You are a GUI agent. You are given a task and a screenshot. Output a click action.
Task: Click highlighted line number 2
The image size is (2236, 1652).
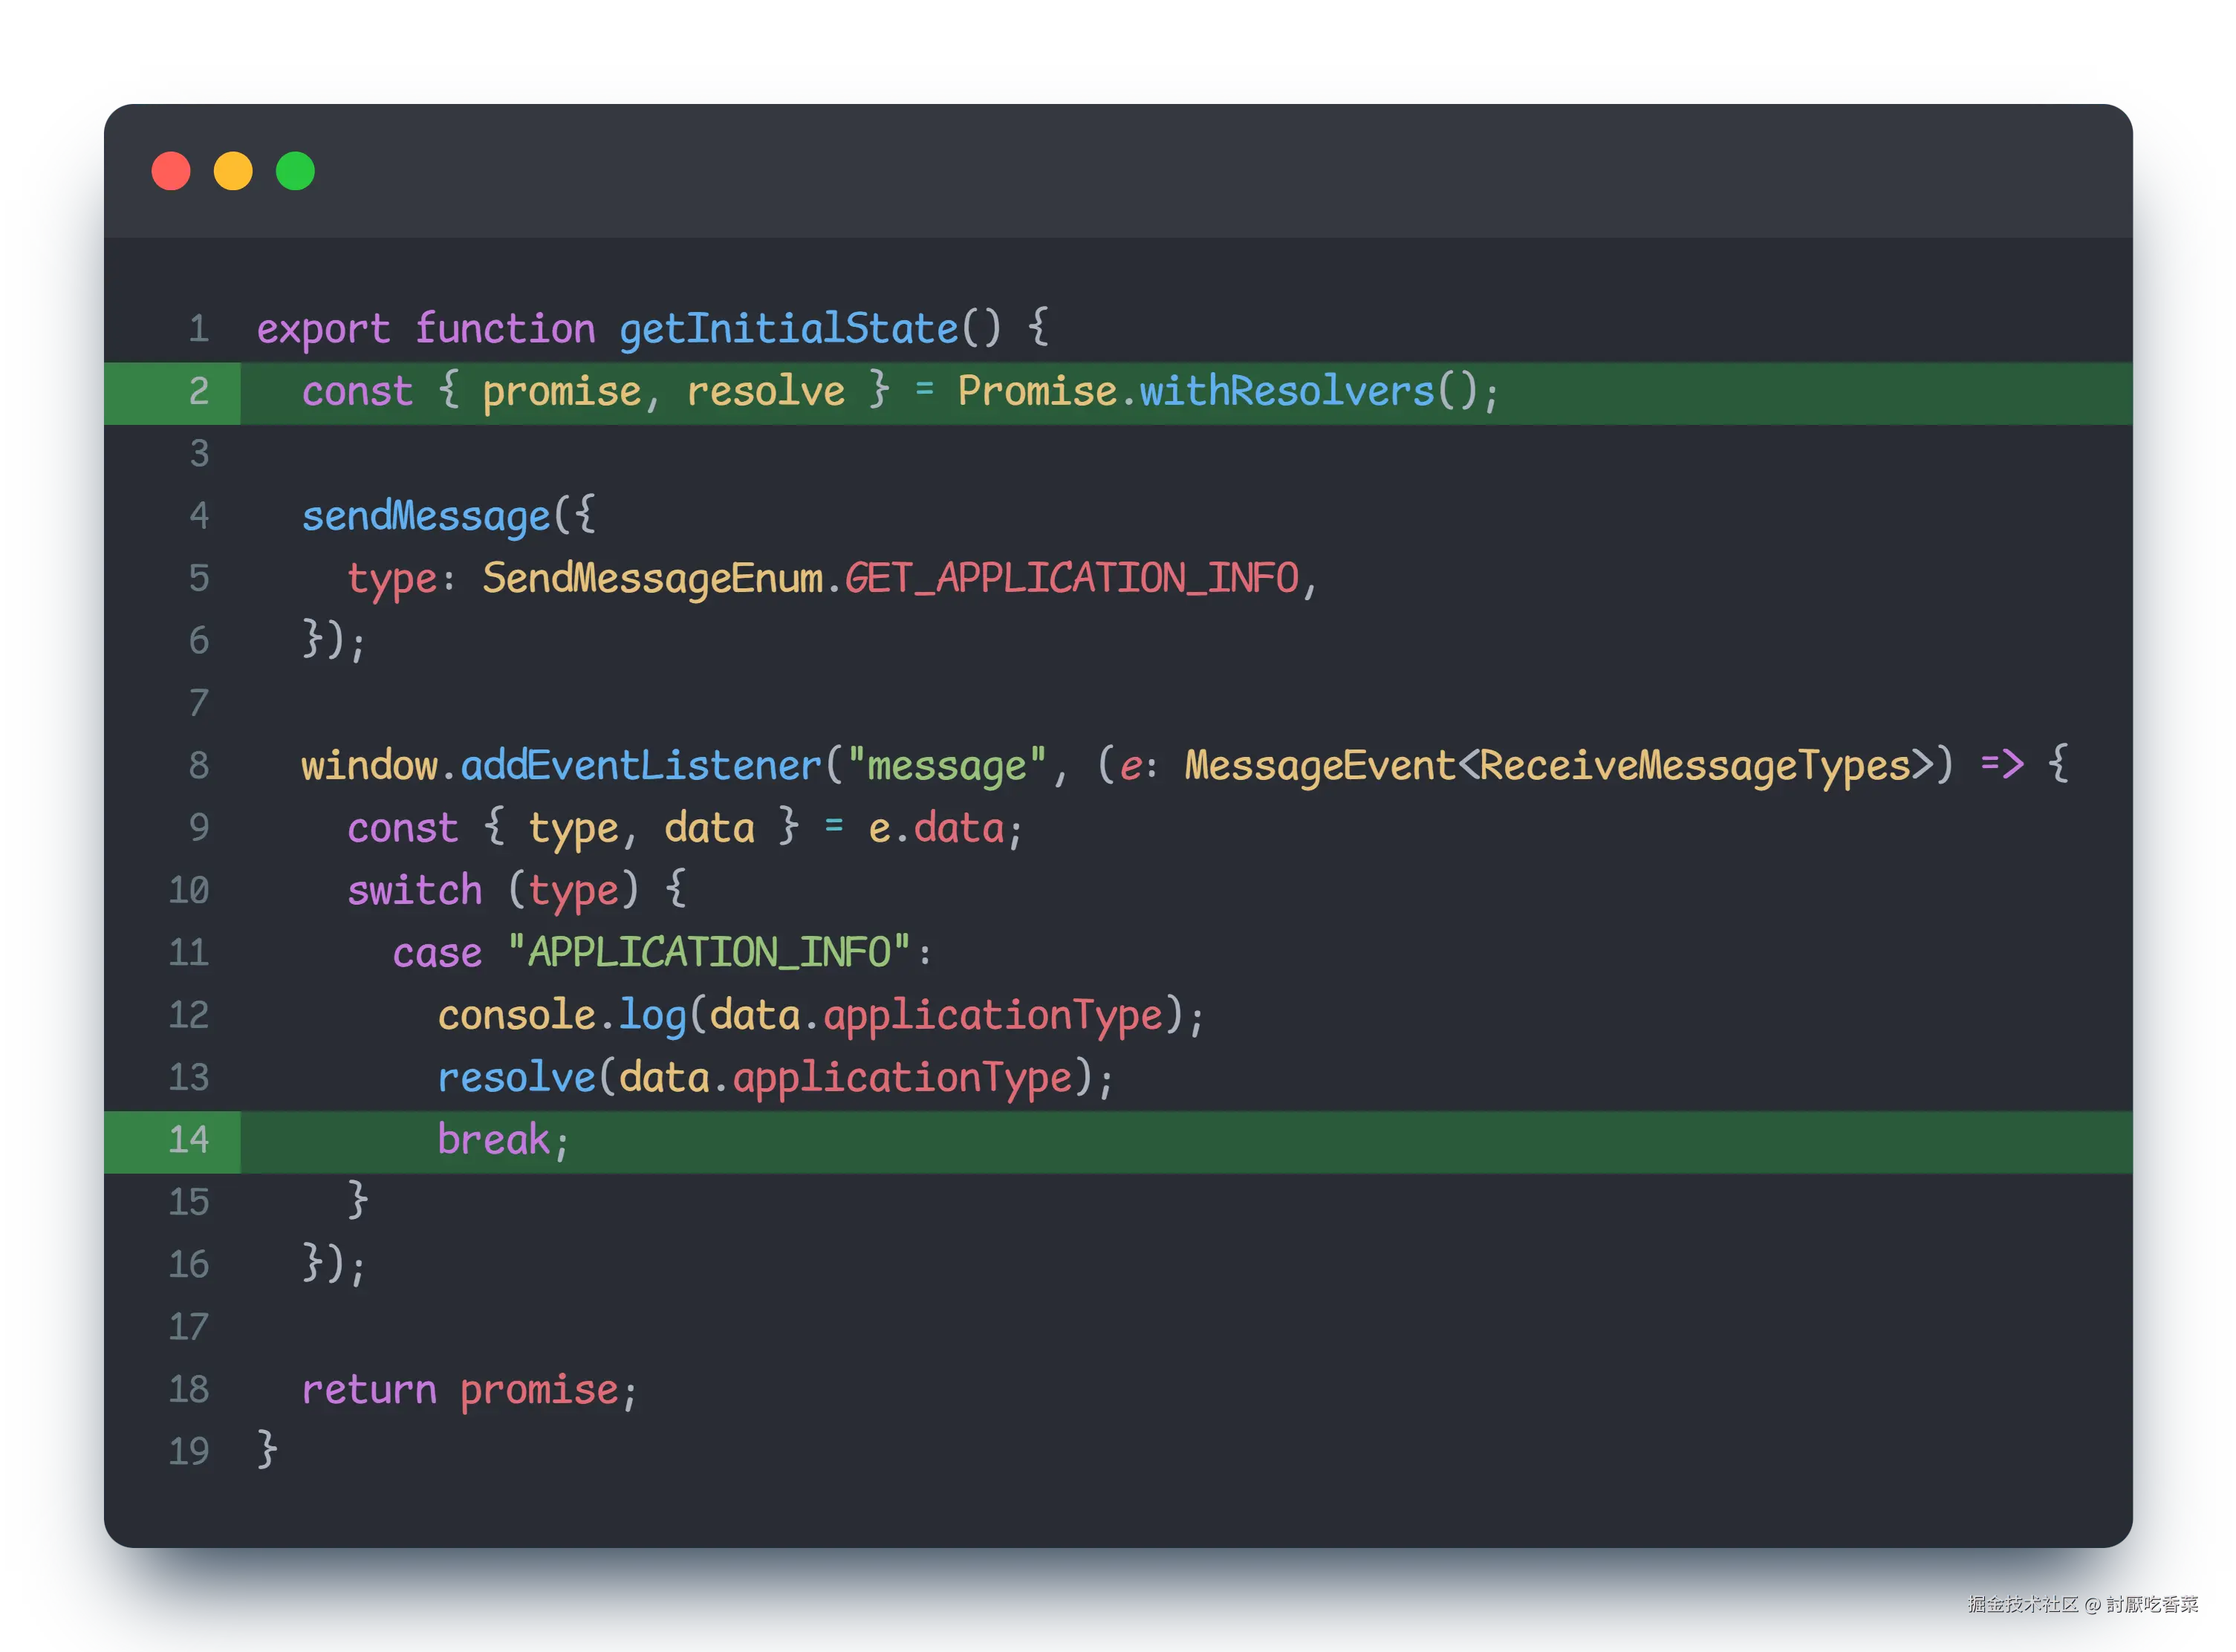click(199, 392)
